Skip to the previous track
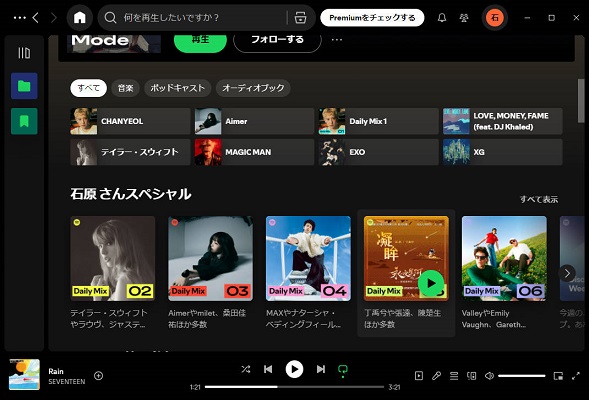The image size is (589, 400). point(268,369)
